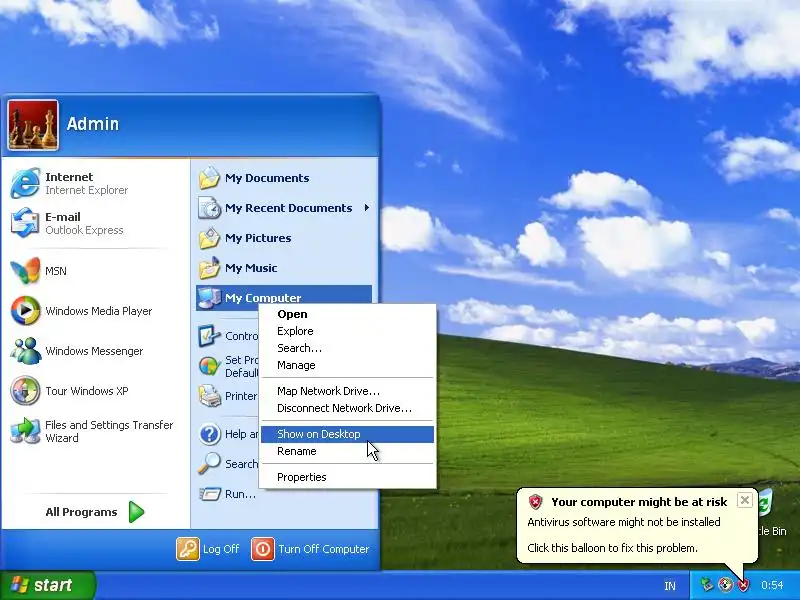
Task: Click the Run icon
Action: tap(209, 494)
